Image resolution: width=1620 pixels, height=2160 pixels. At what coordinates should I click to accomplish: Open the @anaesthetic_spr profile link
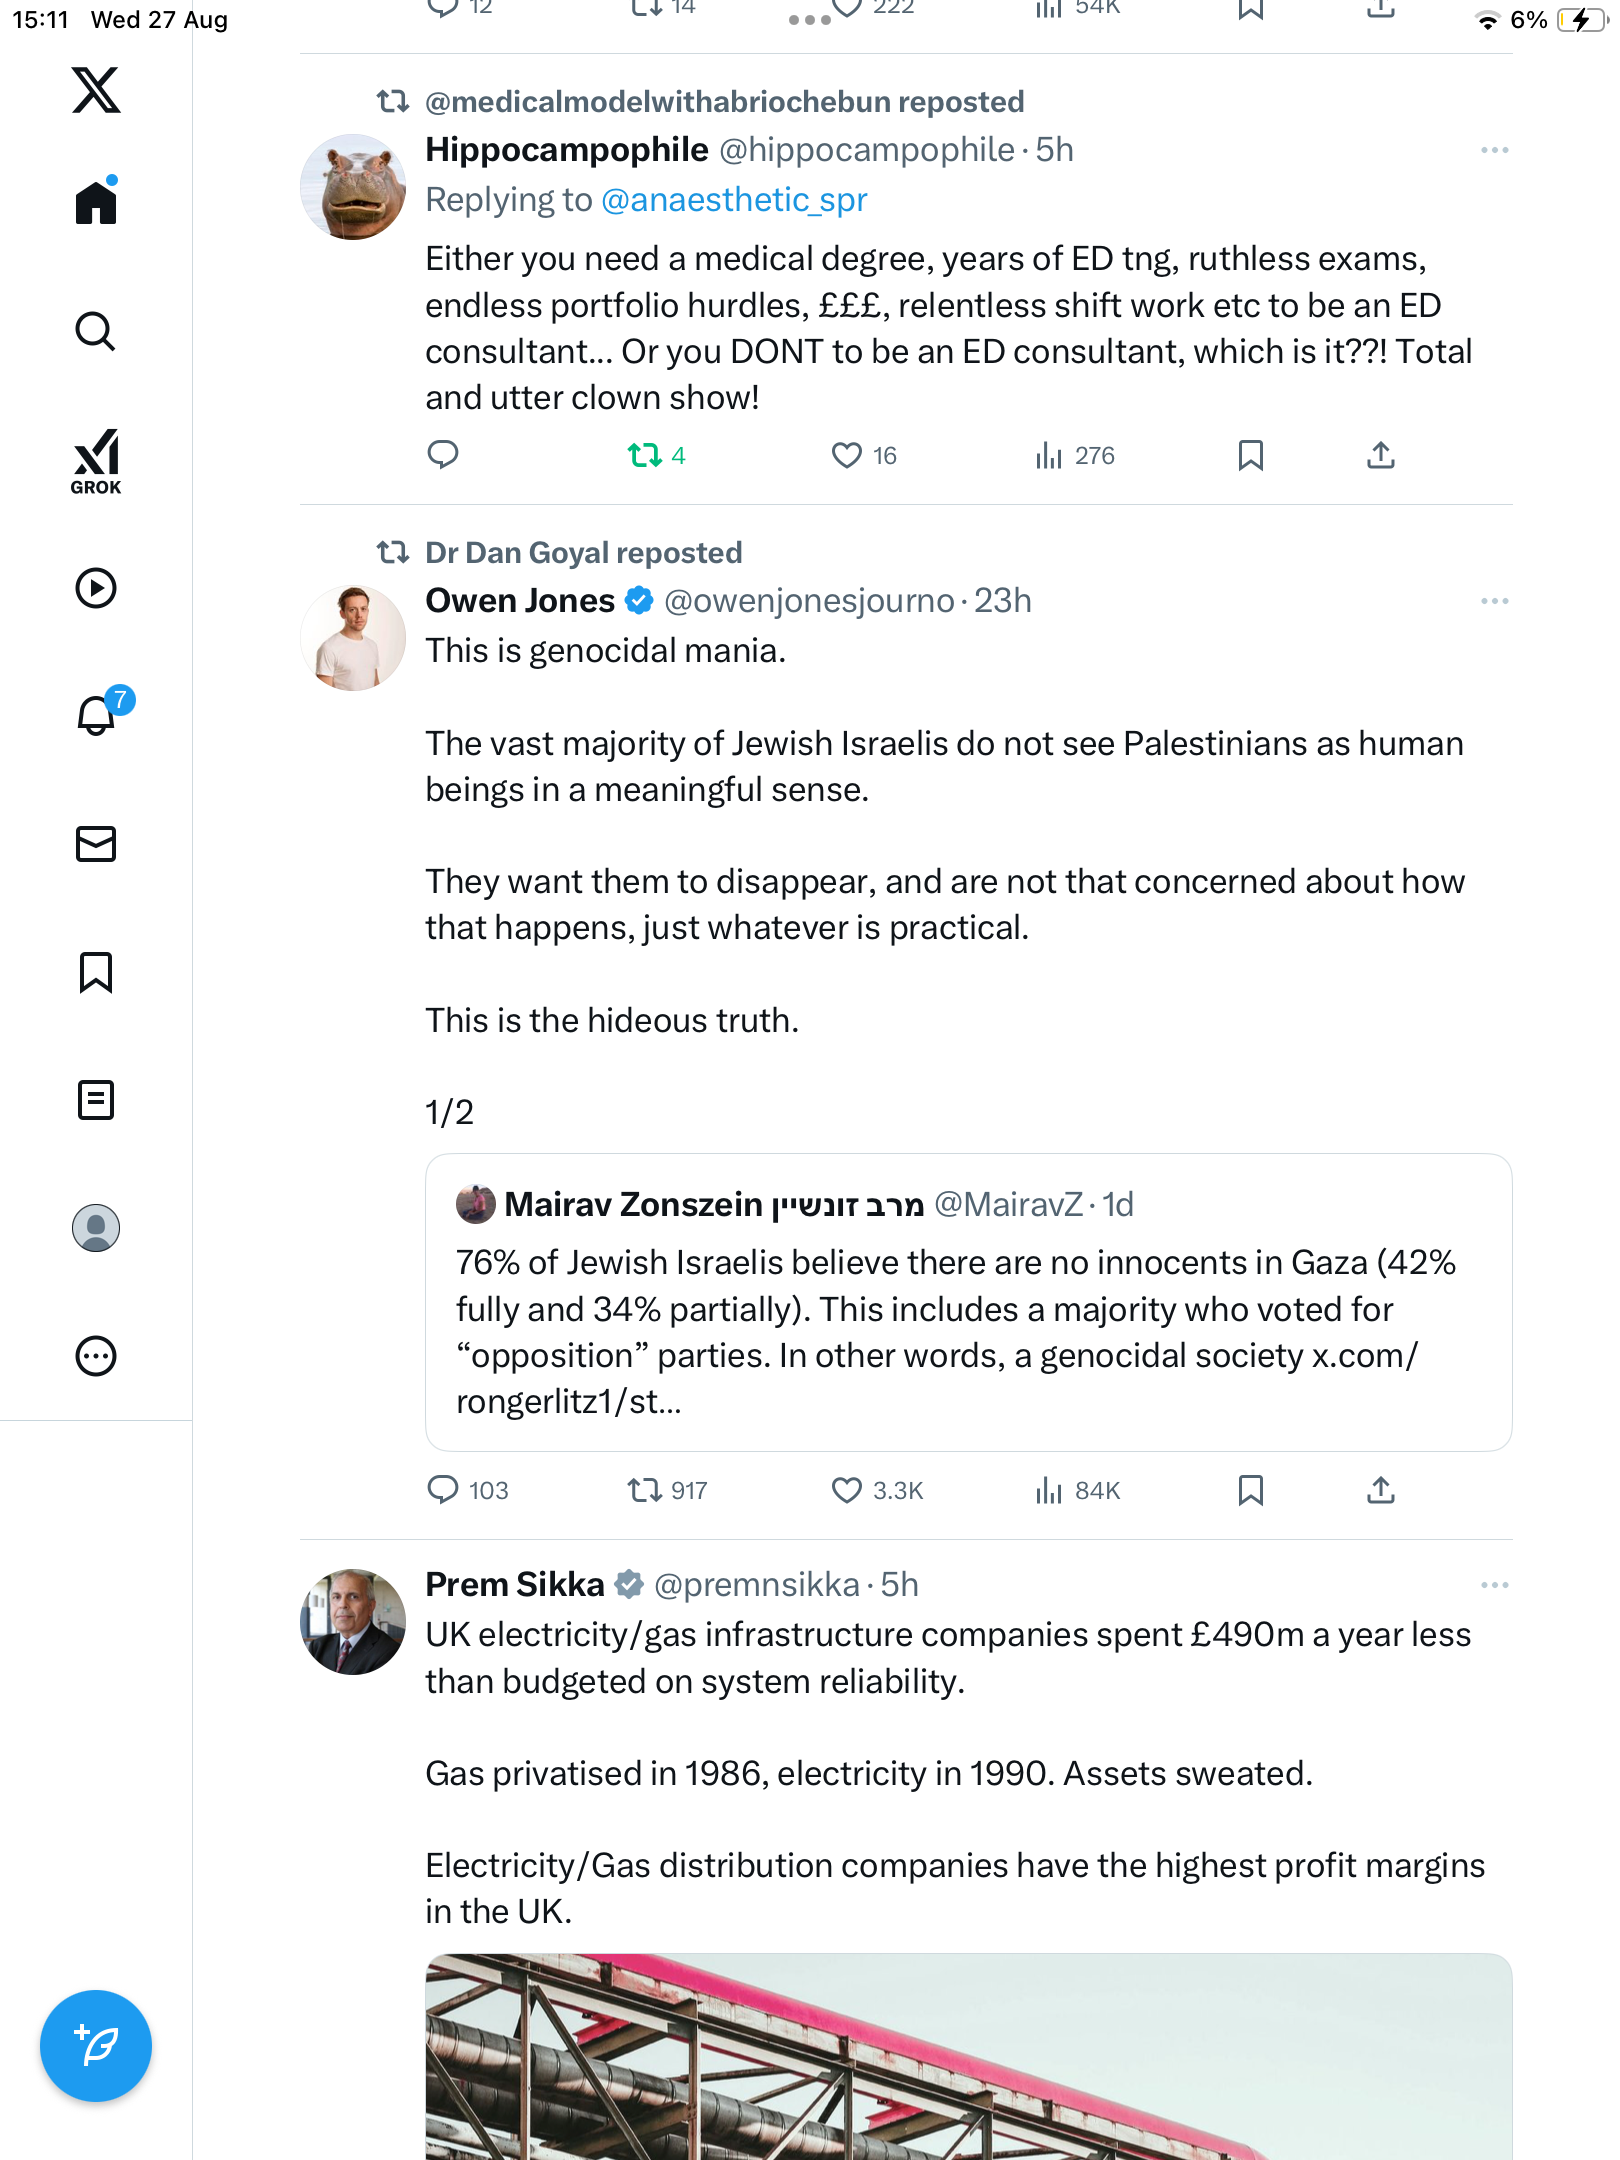734,200
